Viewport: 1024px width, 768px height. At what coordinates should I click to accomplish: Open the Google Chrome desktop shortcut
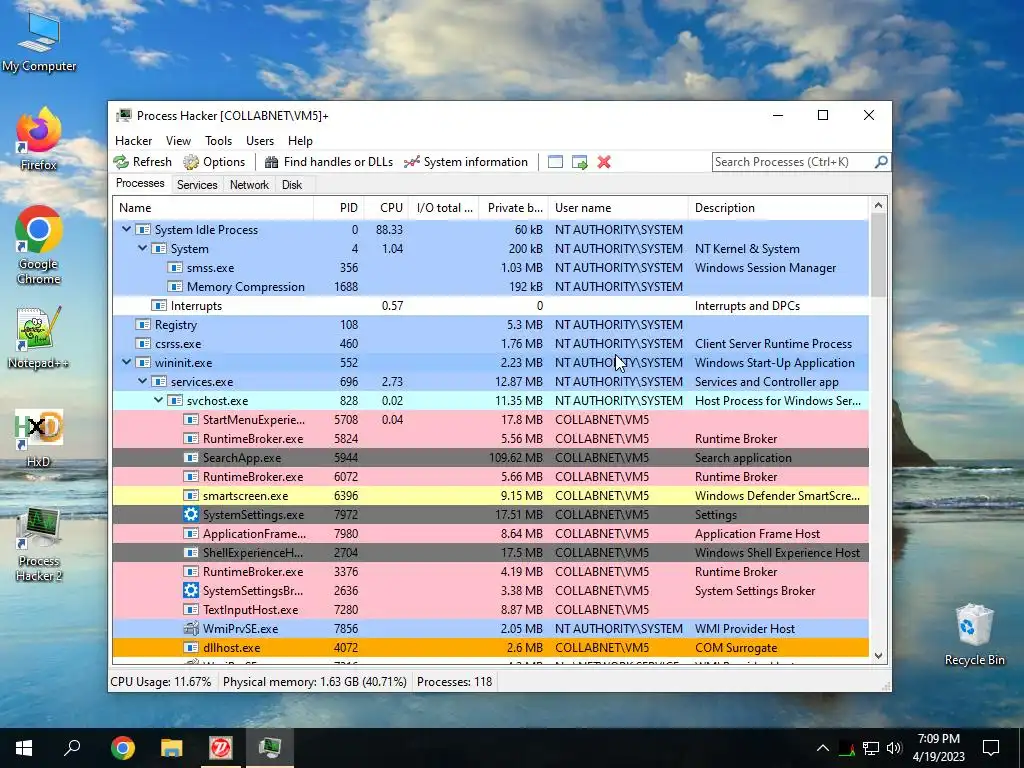click(x=39, y=245)
